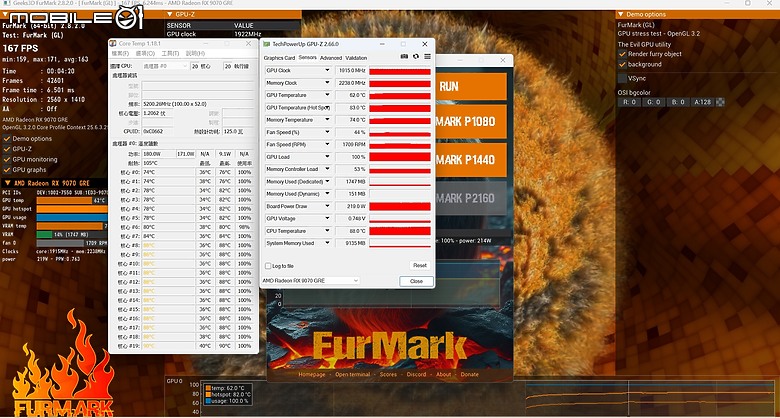Adjust the OSI bgcolor G:0 field
This screenshot has width=780, height=418.
pos(654,103)
